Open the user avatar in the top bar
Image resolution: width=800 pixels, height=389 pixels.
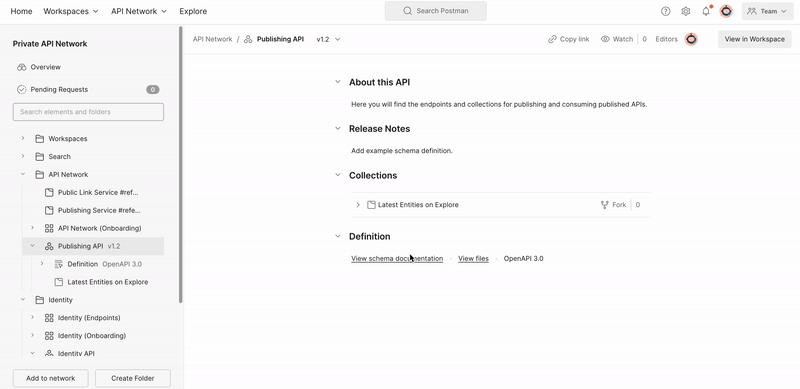(x=726, y=11)
